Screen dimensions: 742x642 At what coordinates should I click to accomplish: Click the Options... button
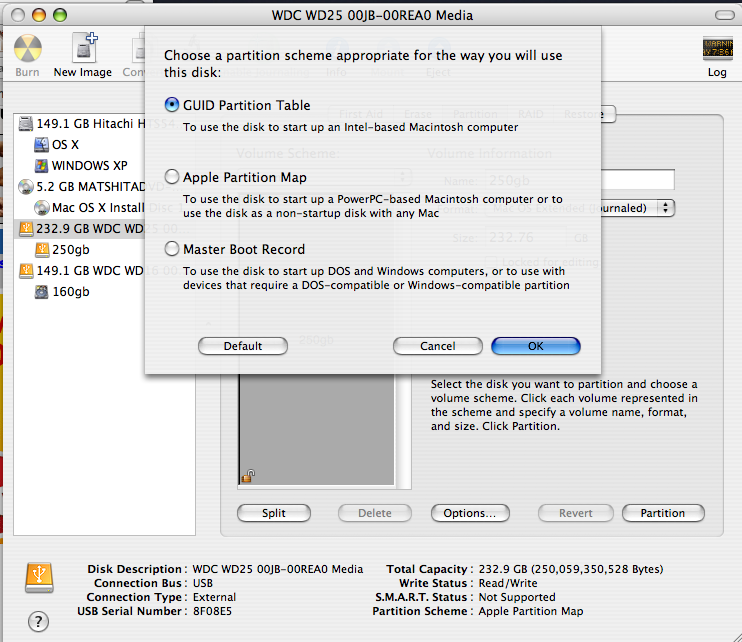click(470, 513)
